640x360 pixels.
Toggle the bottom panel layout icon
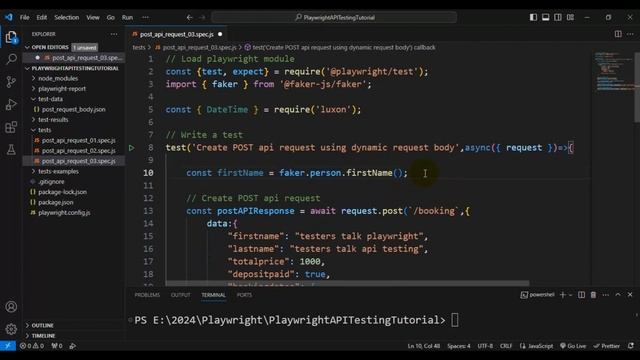(545, 17)
